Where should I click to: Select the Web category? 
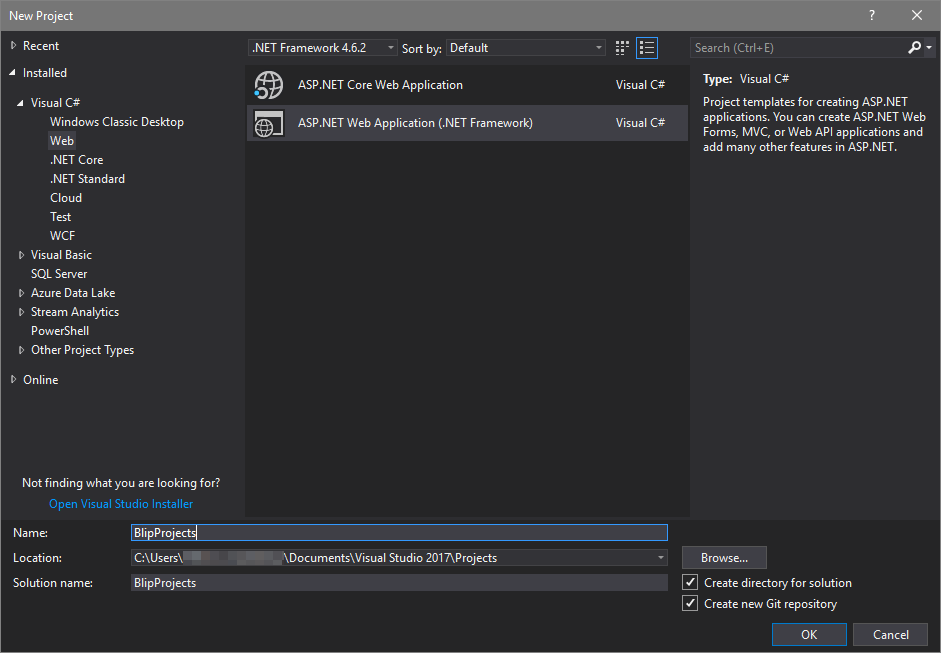point(62,140)
